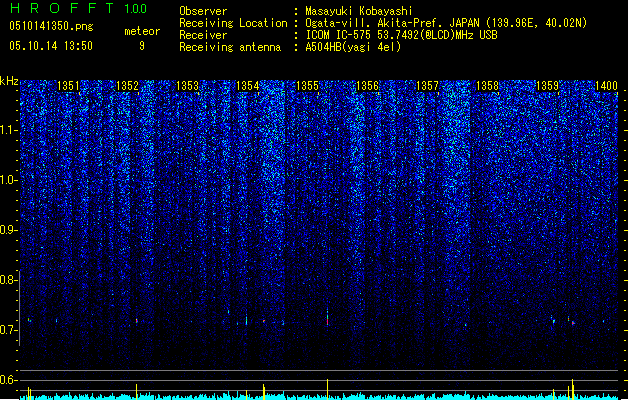Click the 1.0 kHz axis label
629x400 pixels.
pyautogui.click(x=8, y=180)
